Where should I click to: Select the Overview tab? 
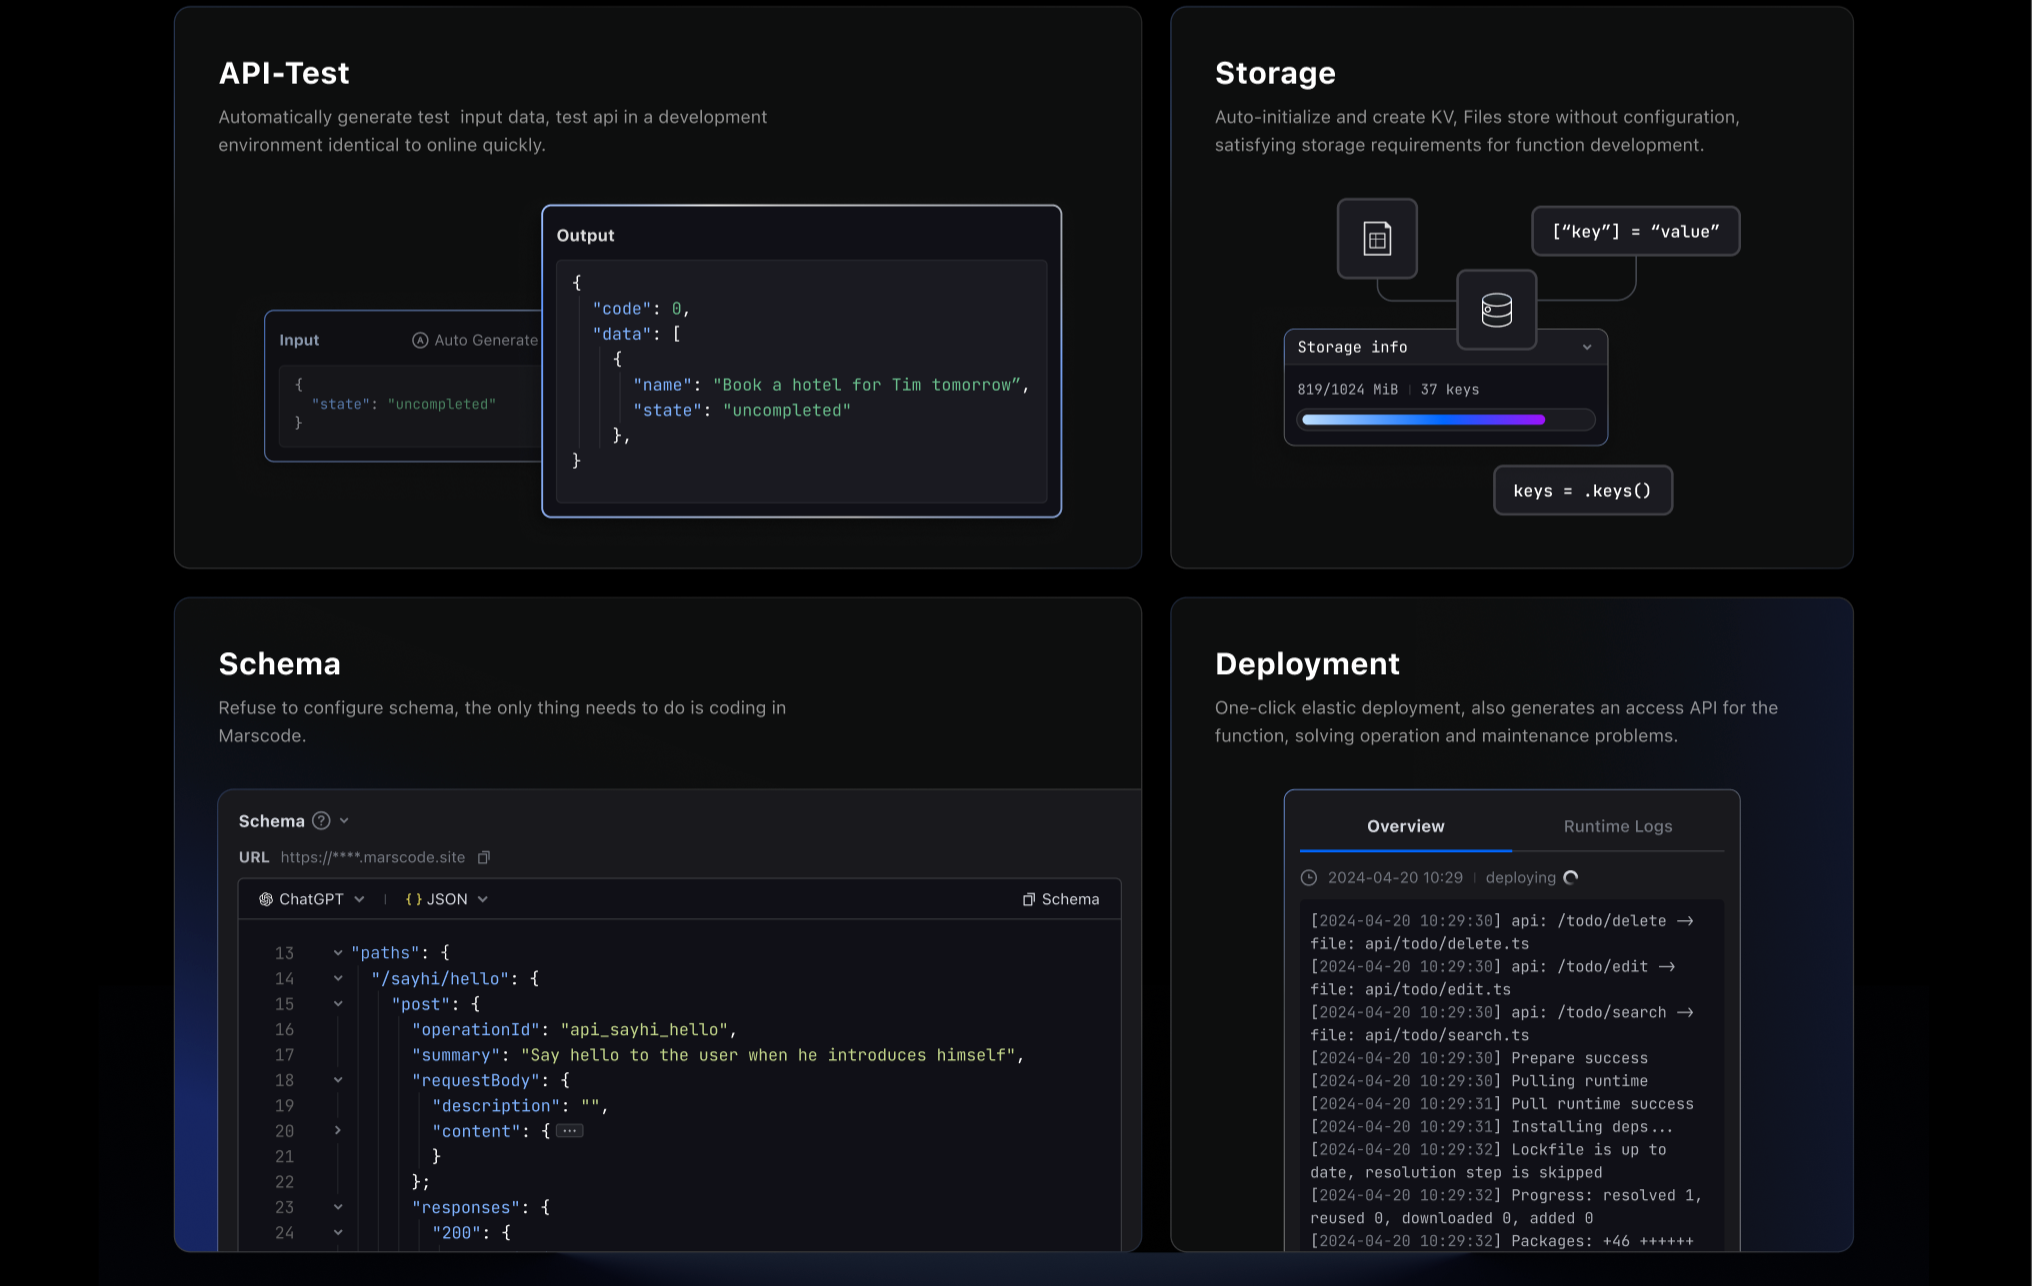pyautogui.click(x=1405, y=826)
